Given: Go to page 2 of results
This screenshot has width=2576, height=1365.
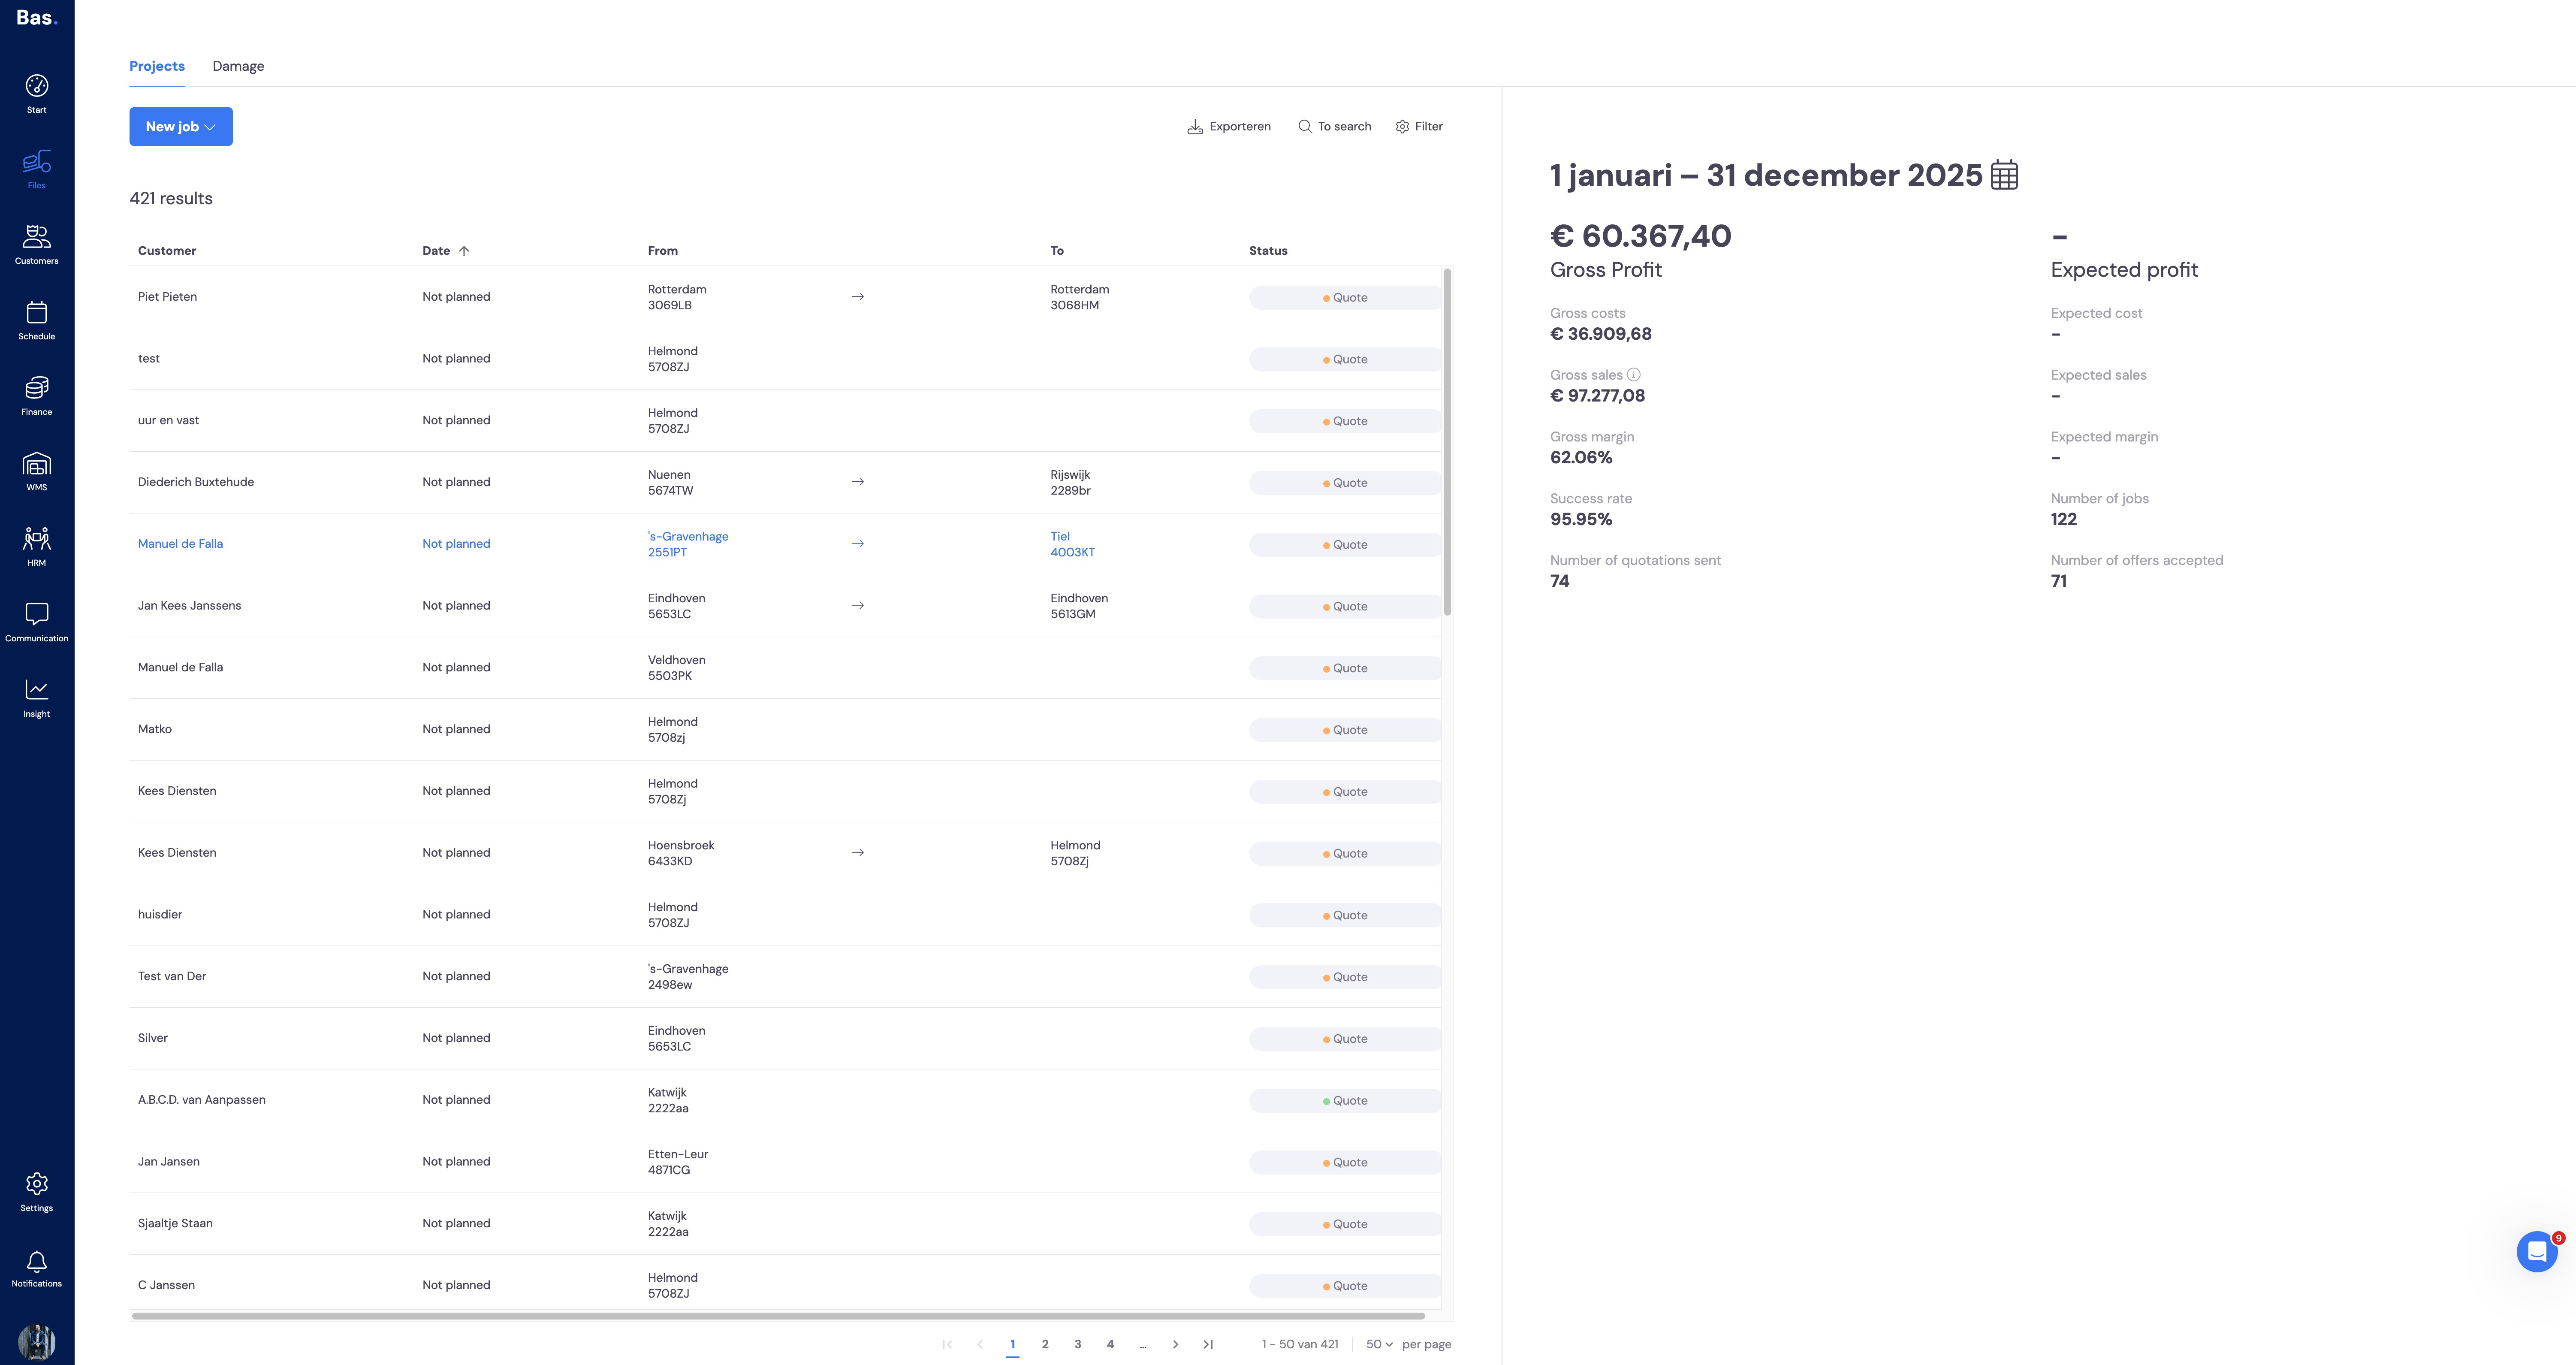Looking at the screenshot, I should click(x=1045, y=1344).
